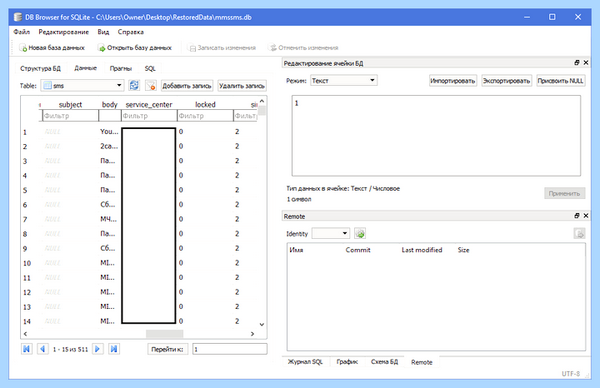Click the Open Database toolbar button
This screenshot has width=600, height=388.
[135, 48]
